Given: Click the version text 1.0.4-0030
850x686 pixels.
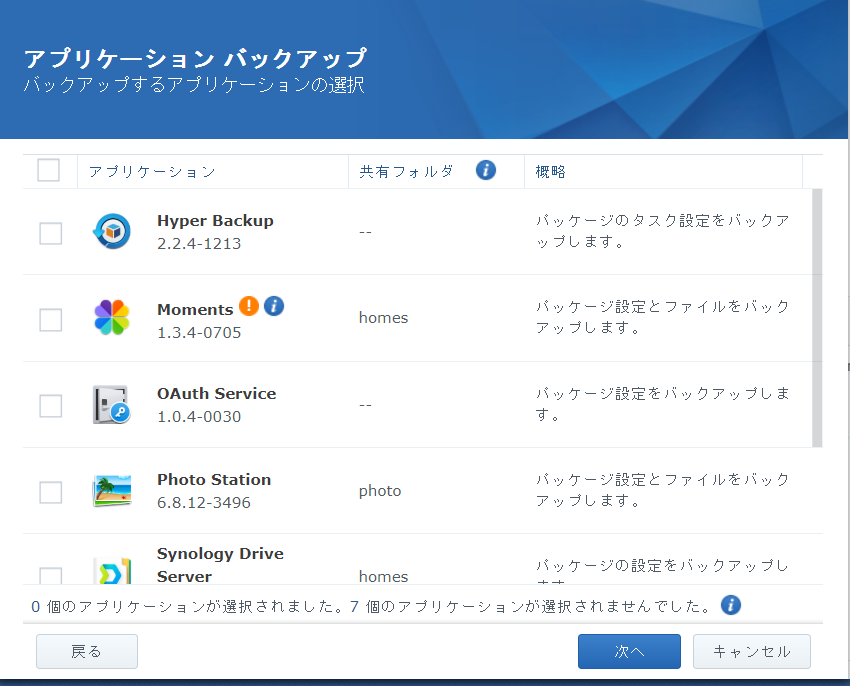Looking at the screenshot, I should click(199, 416).
